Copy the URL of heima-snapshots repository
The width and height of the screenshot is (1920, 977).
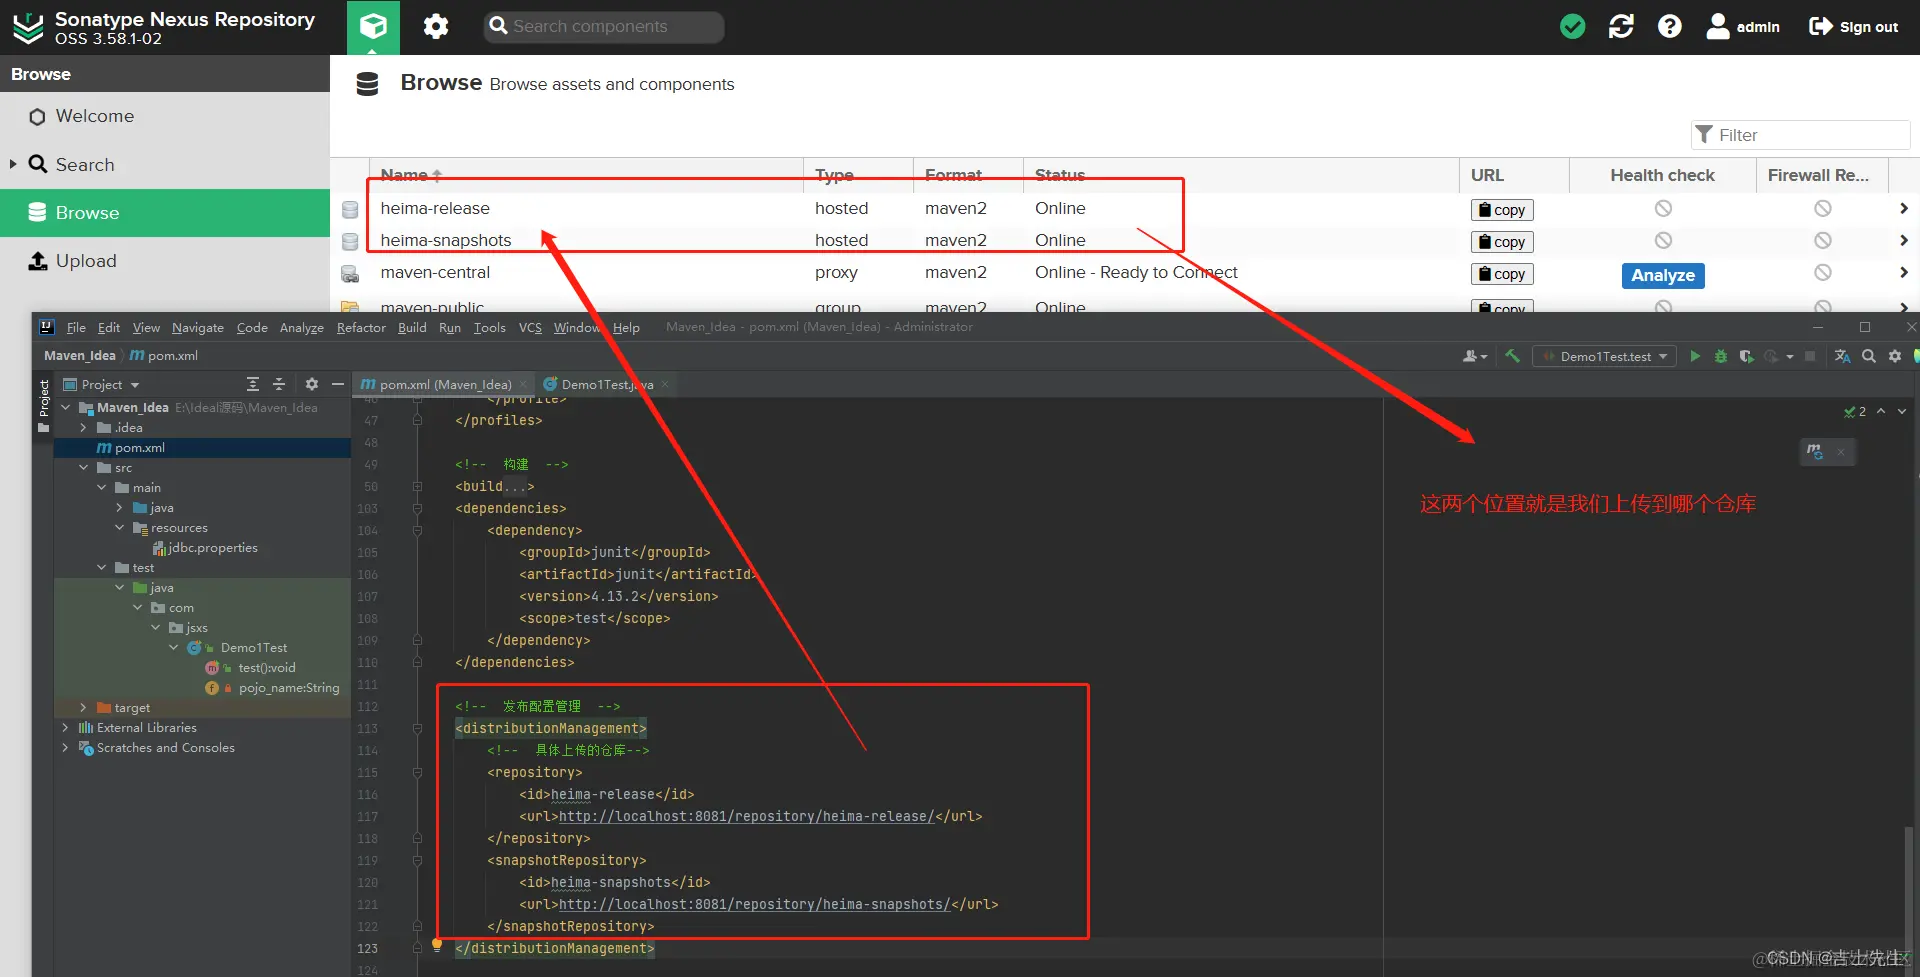[x=1502, y=242]
